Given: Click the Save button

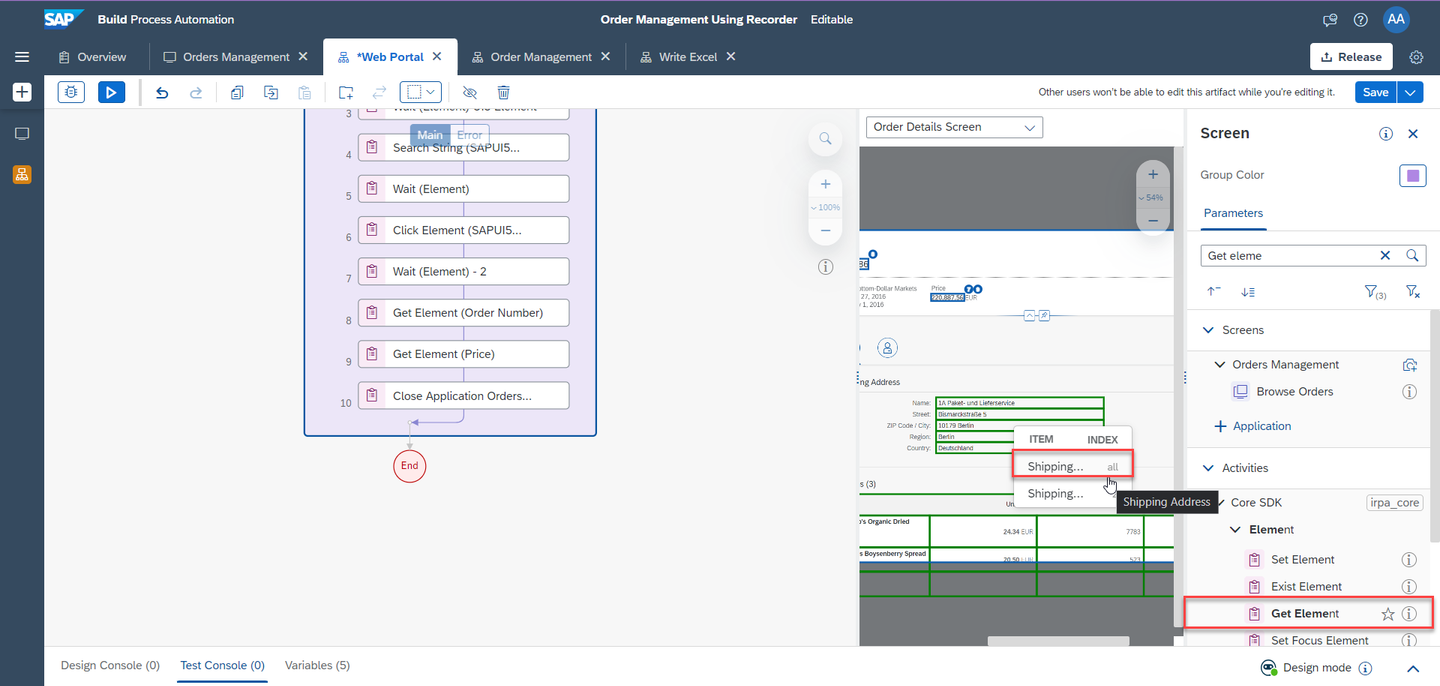Looking at the screenshot, I should tap(1376, 92).
